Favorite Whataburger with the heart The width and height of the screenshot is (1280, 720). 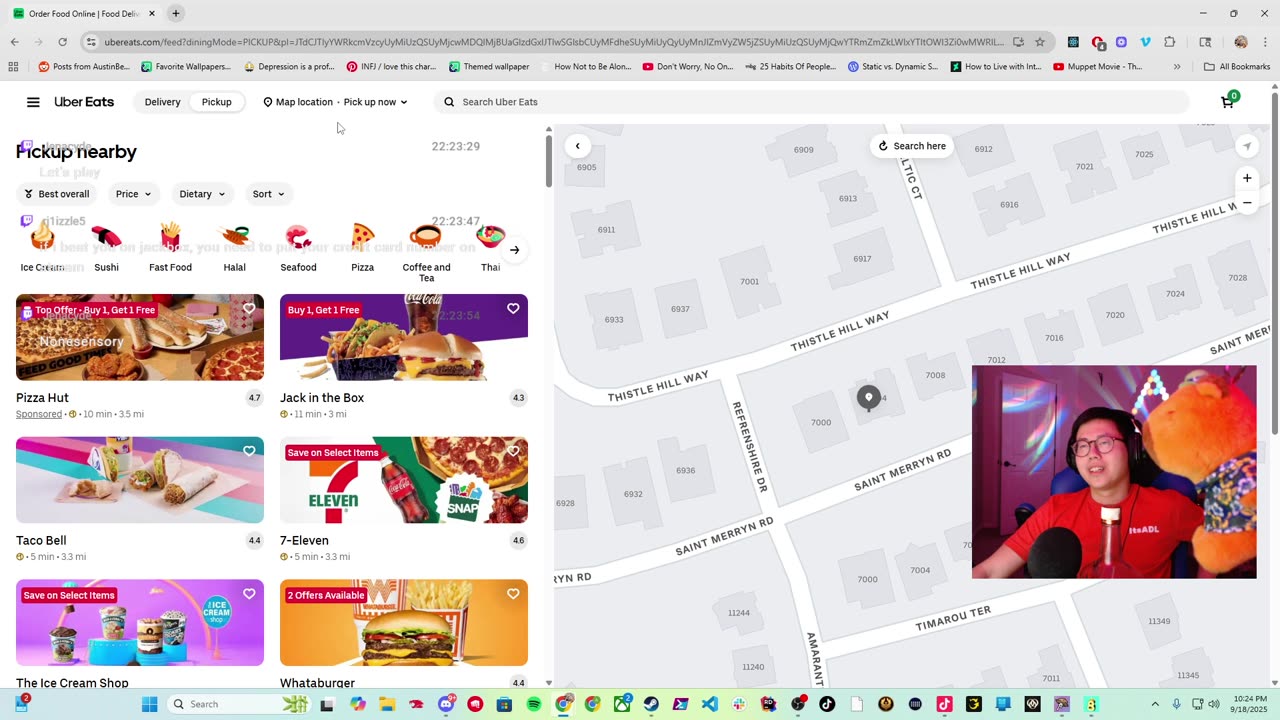[513, 594]
